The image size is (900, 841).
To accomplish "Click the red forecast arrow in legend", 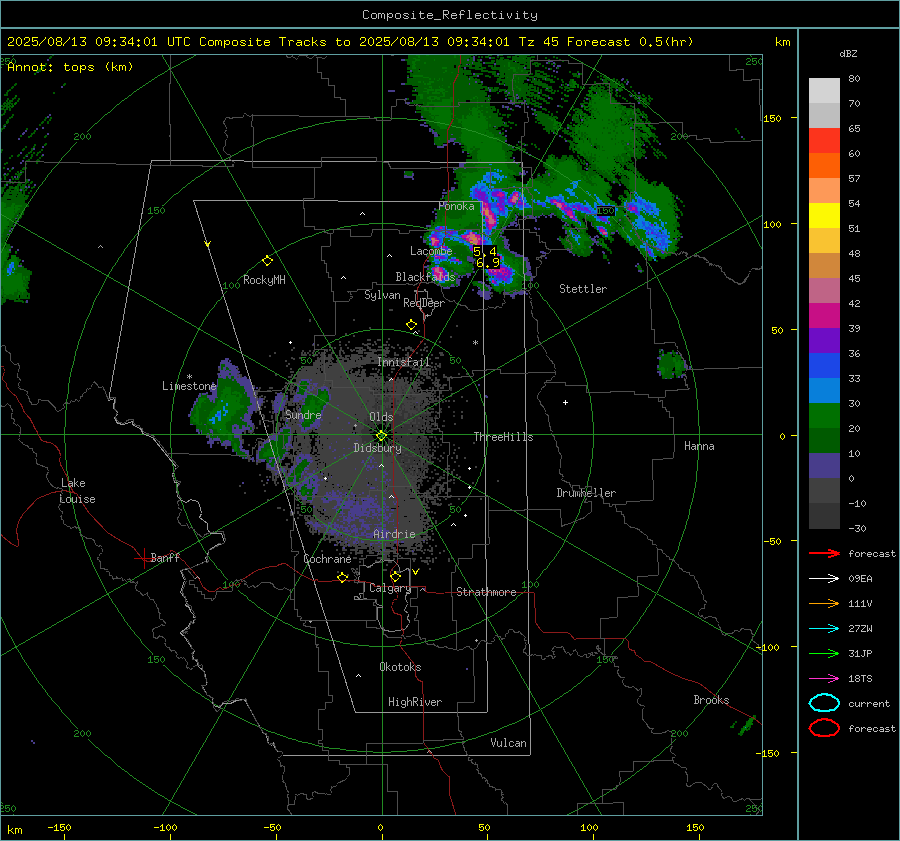I will click(x=824, y=553).
